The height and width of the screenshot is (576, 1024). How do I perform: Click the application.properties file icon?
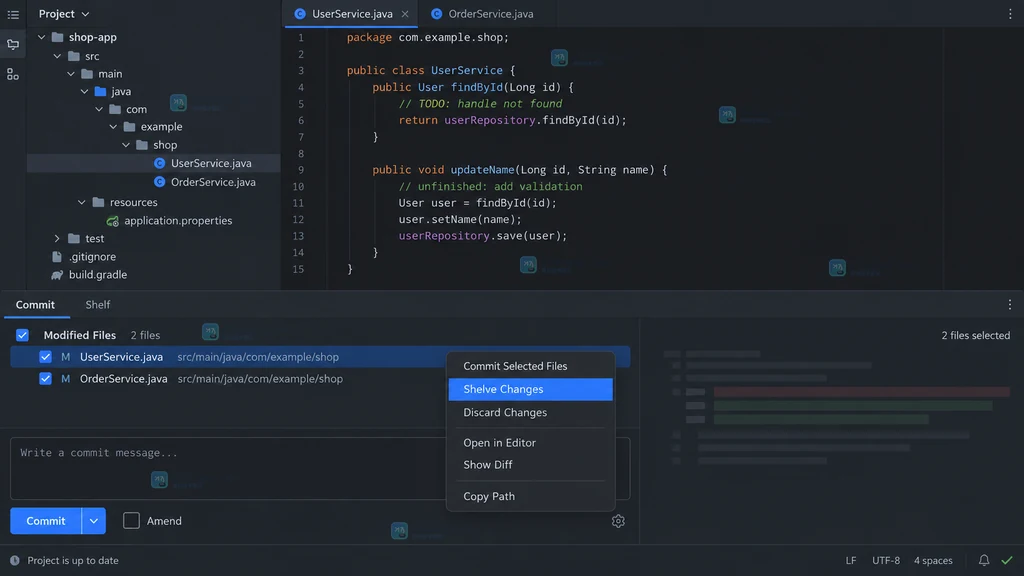coord(113,221)
